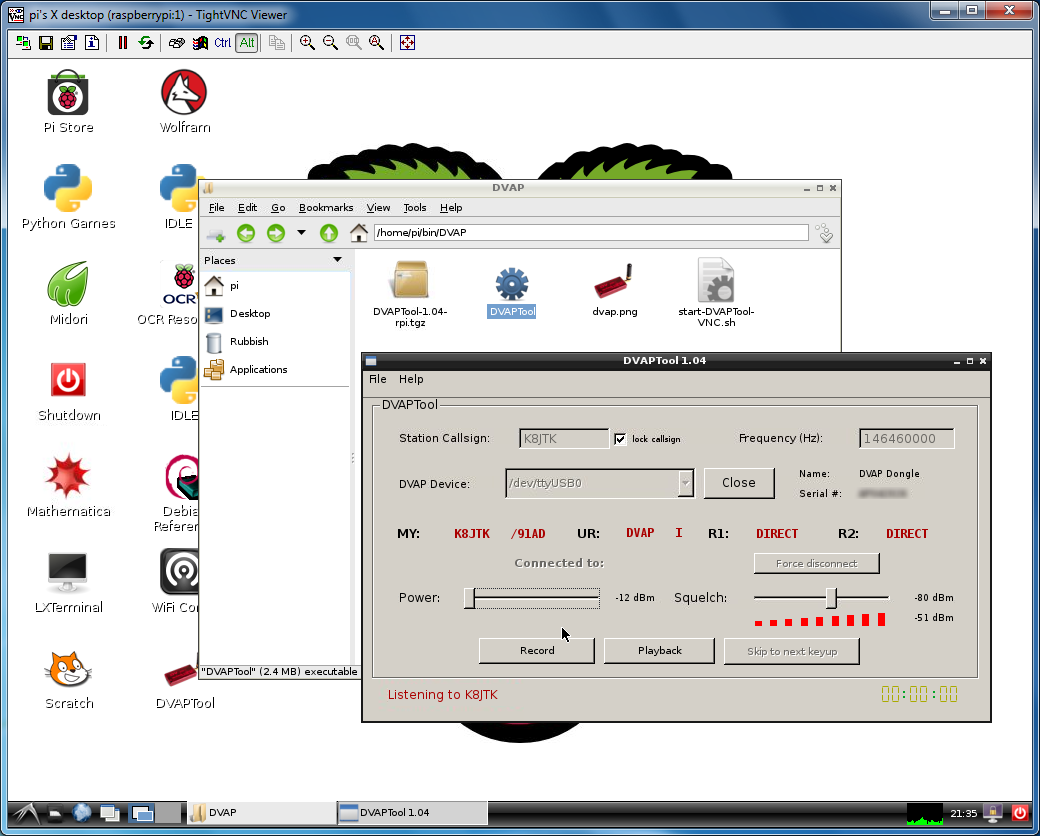1040x836 pixels.
Task: Open the Bookmarks menu in file manager
Action: click(x=326, y=208)
